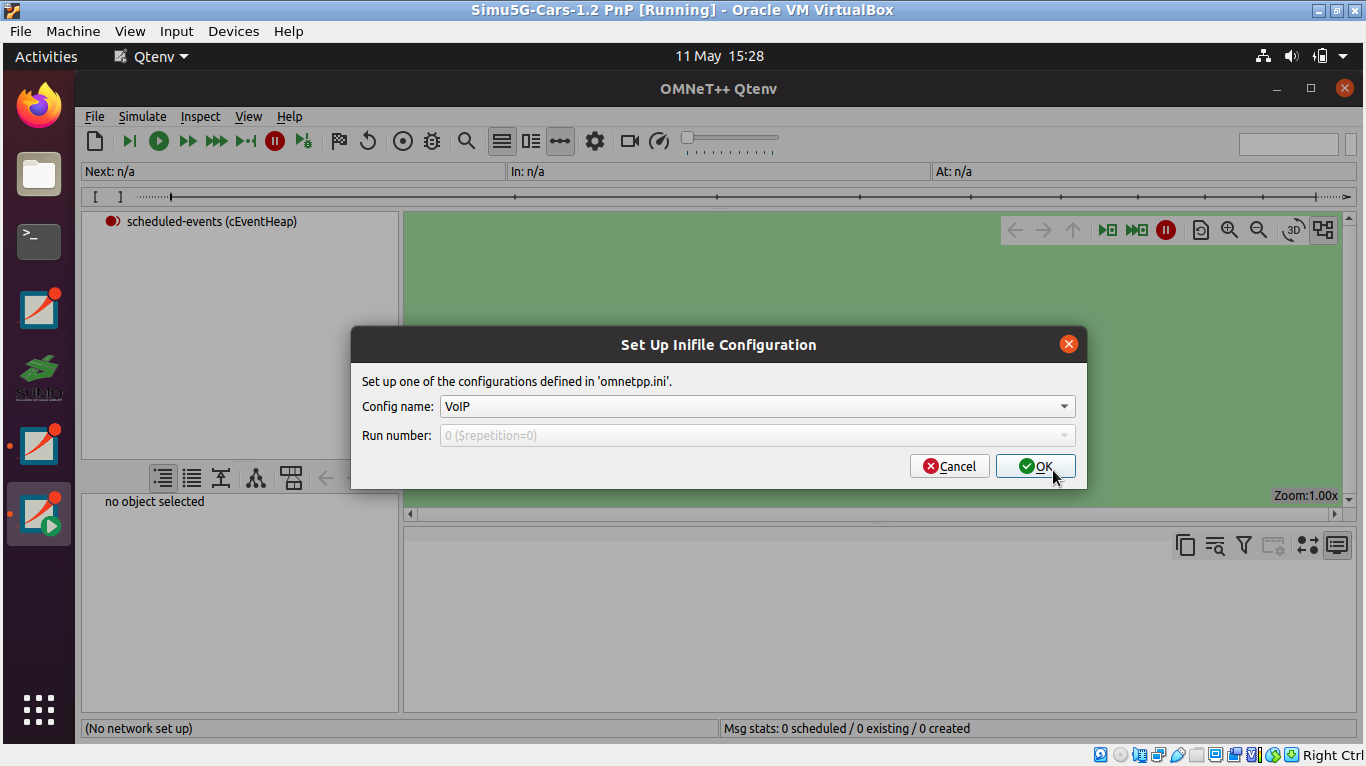Open Firefox from the Ubuntu dock
The width and height of the screenshot is (1366, 766).
tap(39, 106)
